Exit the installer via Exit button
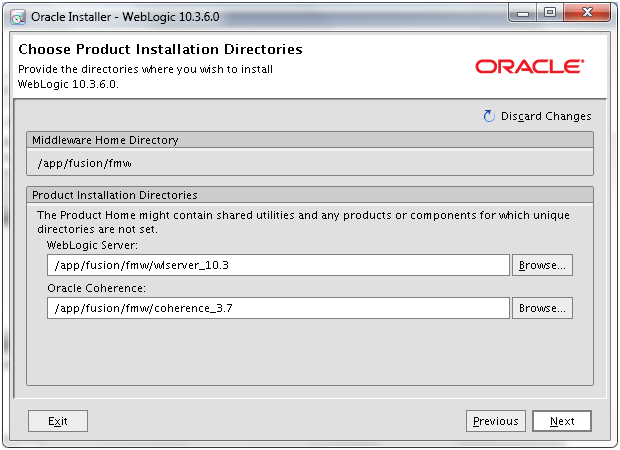The image size is (620, 450). pos(58,421)
